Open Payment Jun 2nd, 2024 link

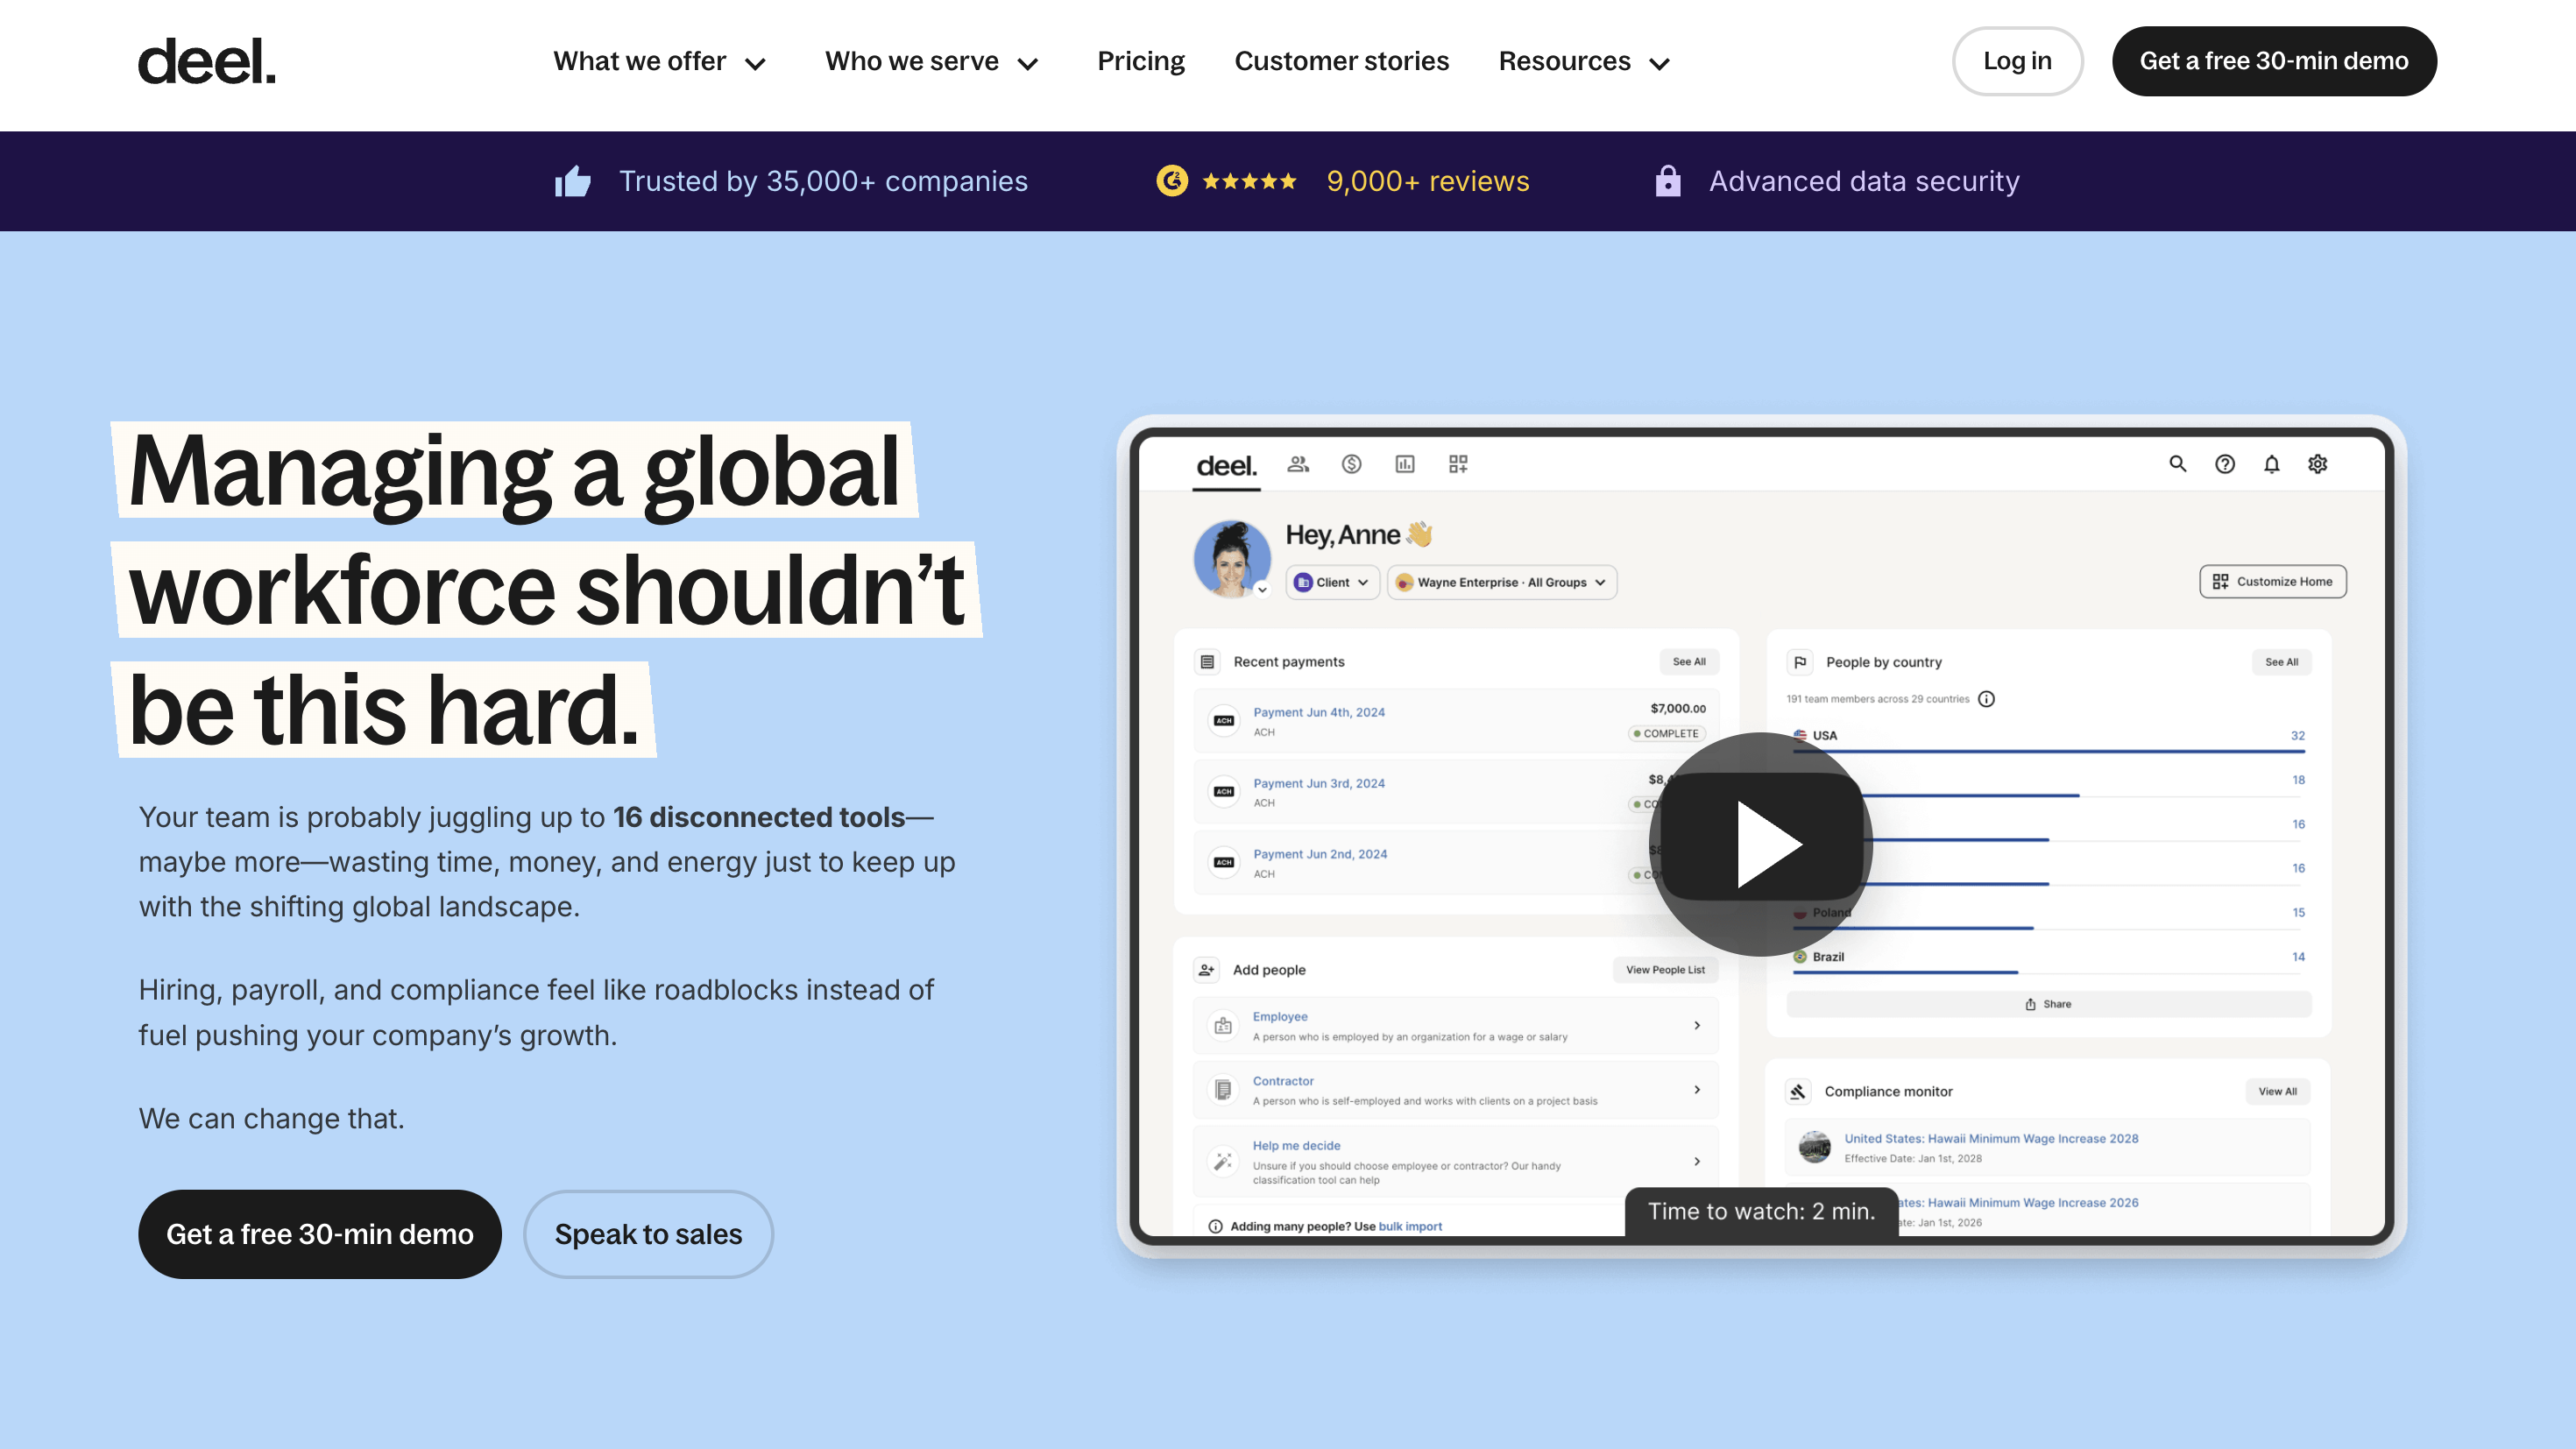tap(1320, 854)
